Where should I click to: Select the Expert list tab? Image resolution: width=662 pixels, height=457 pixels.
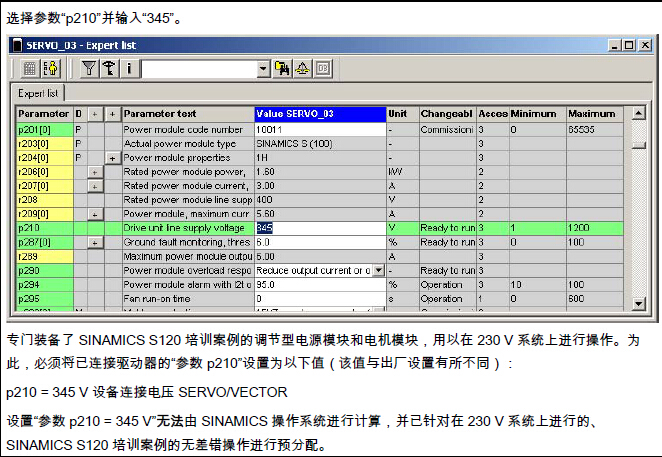click(38, 93)
